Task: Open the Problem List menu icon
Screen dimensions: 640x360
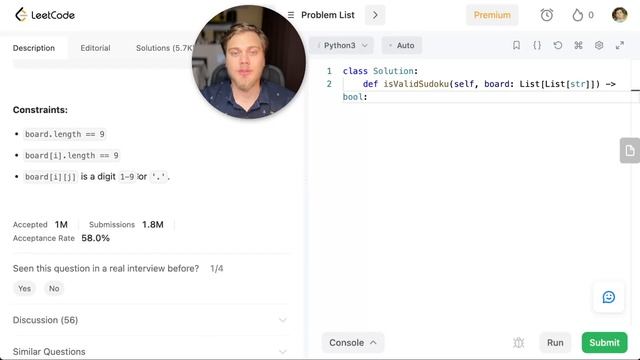Action: pos(291,15)
